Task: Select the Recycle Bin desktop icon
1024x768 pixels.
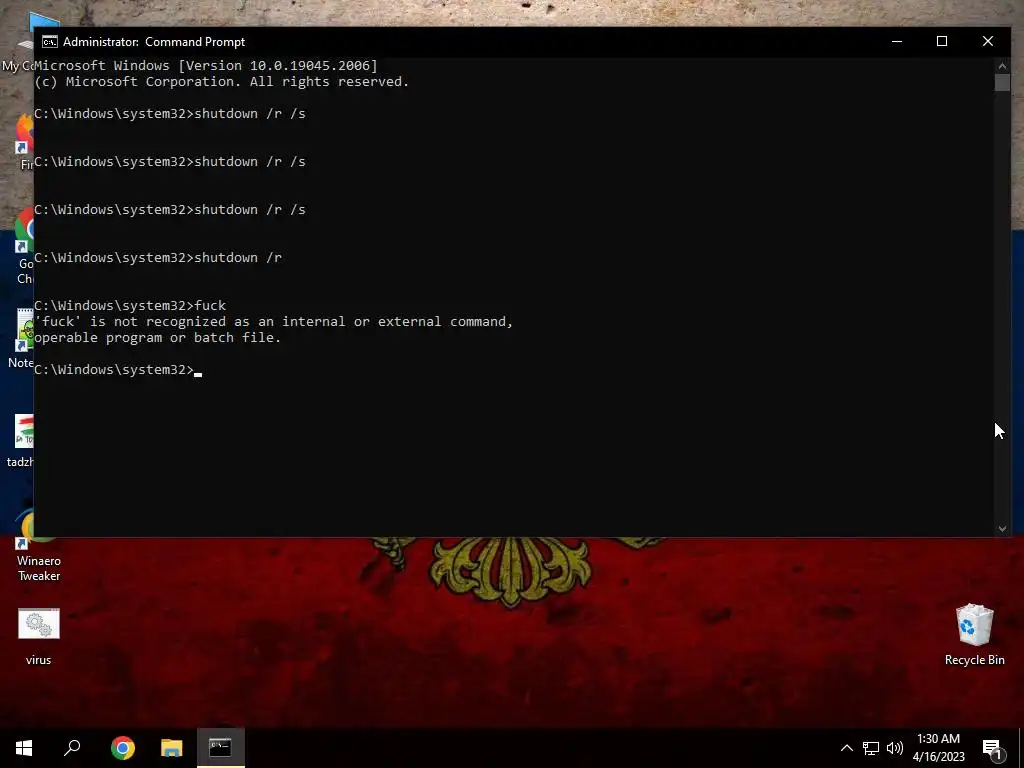Action: [x=974, y=635]
